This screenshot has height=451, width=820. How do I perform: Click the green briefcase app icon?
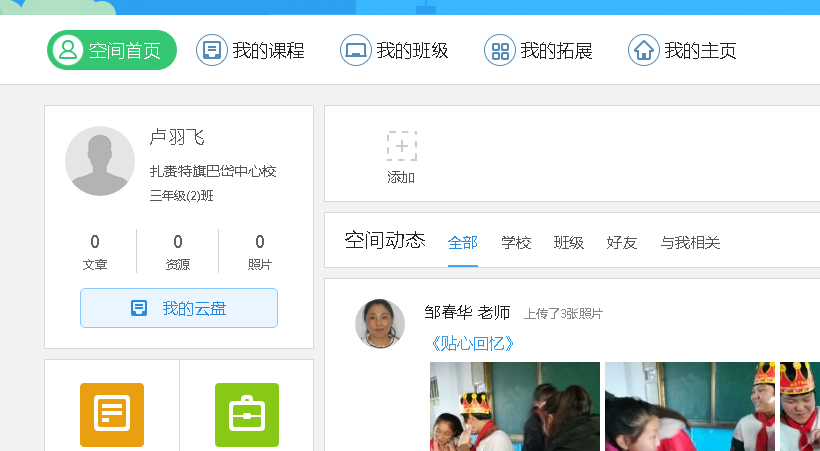247,415
